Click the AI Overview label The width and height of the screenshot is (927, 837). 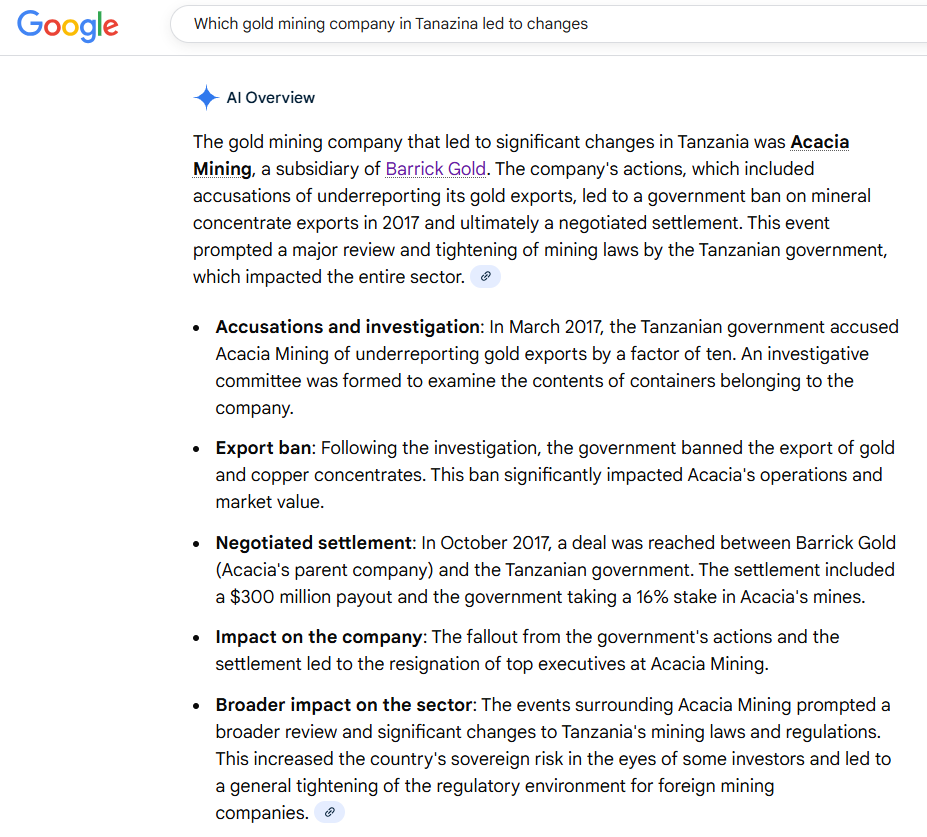point(270,98)
